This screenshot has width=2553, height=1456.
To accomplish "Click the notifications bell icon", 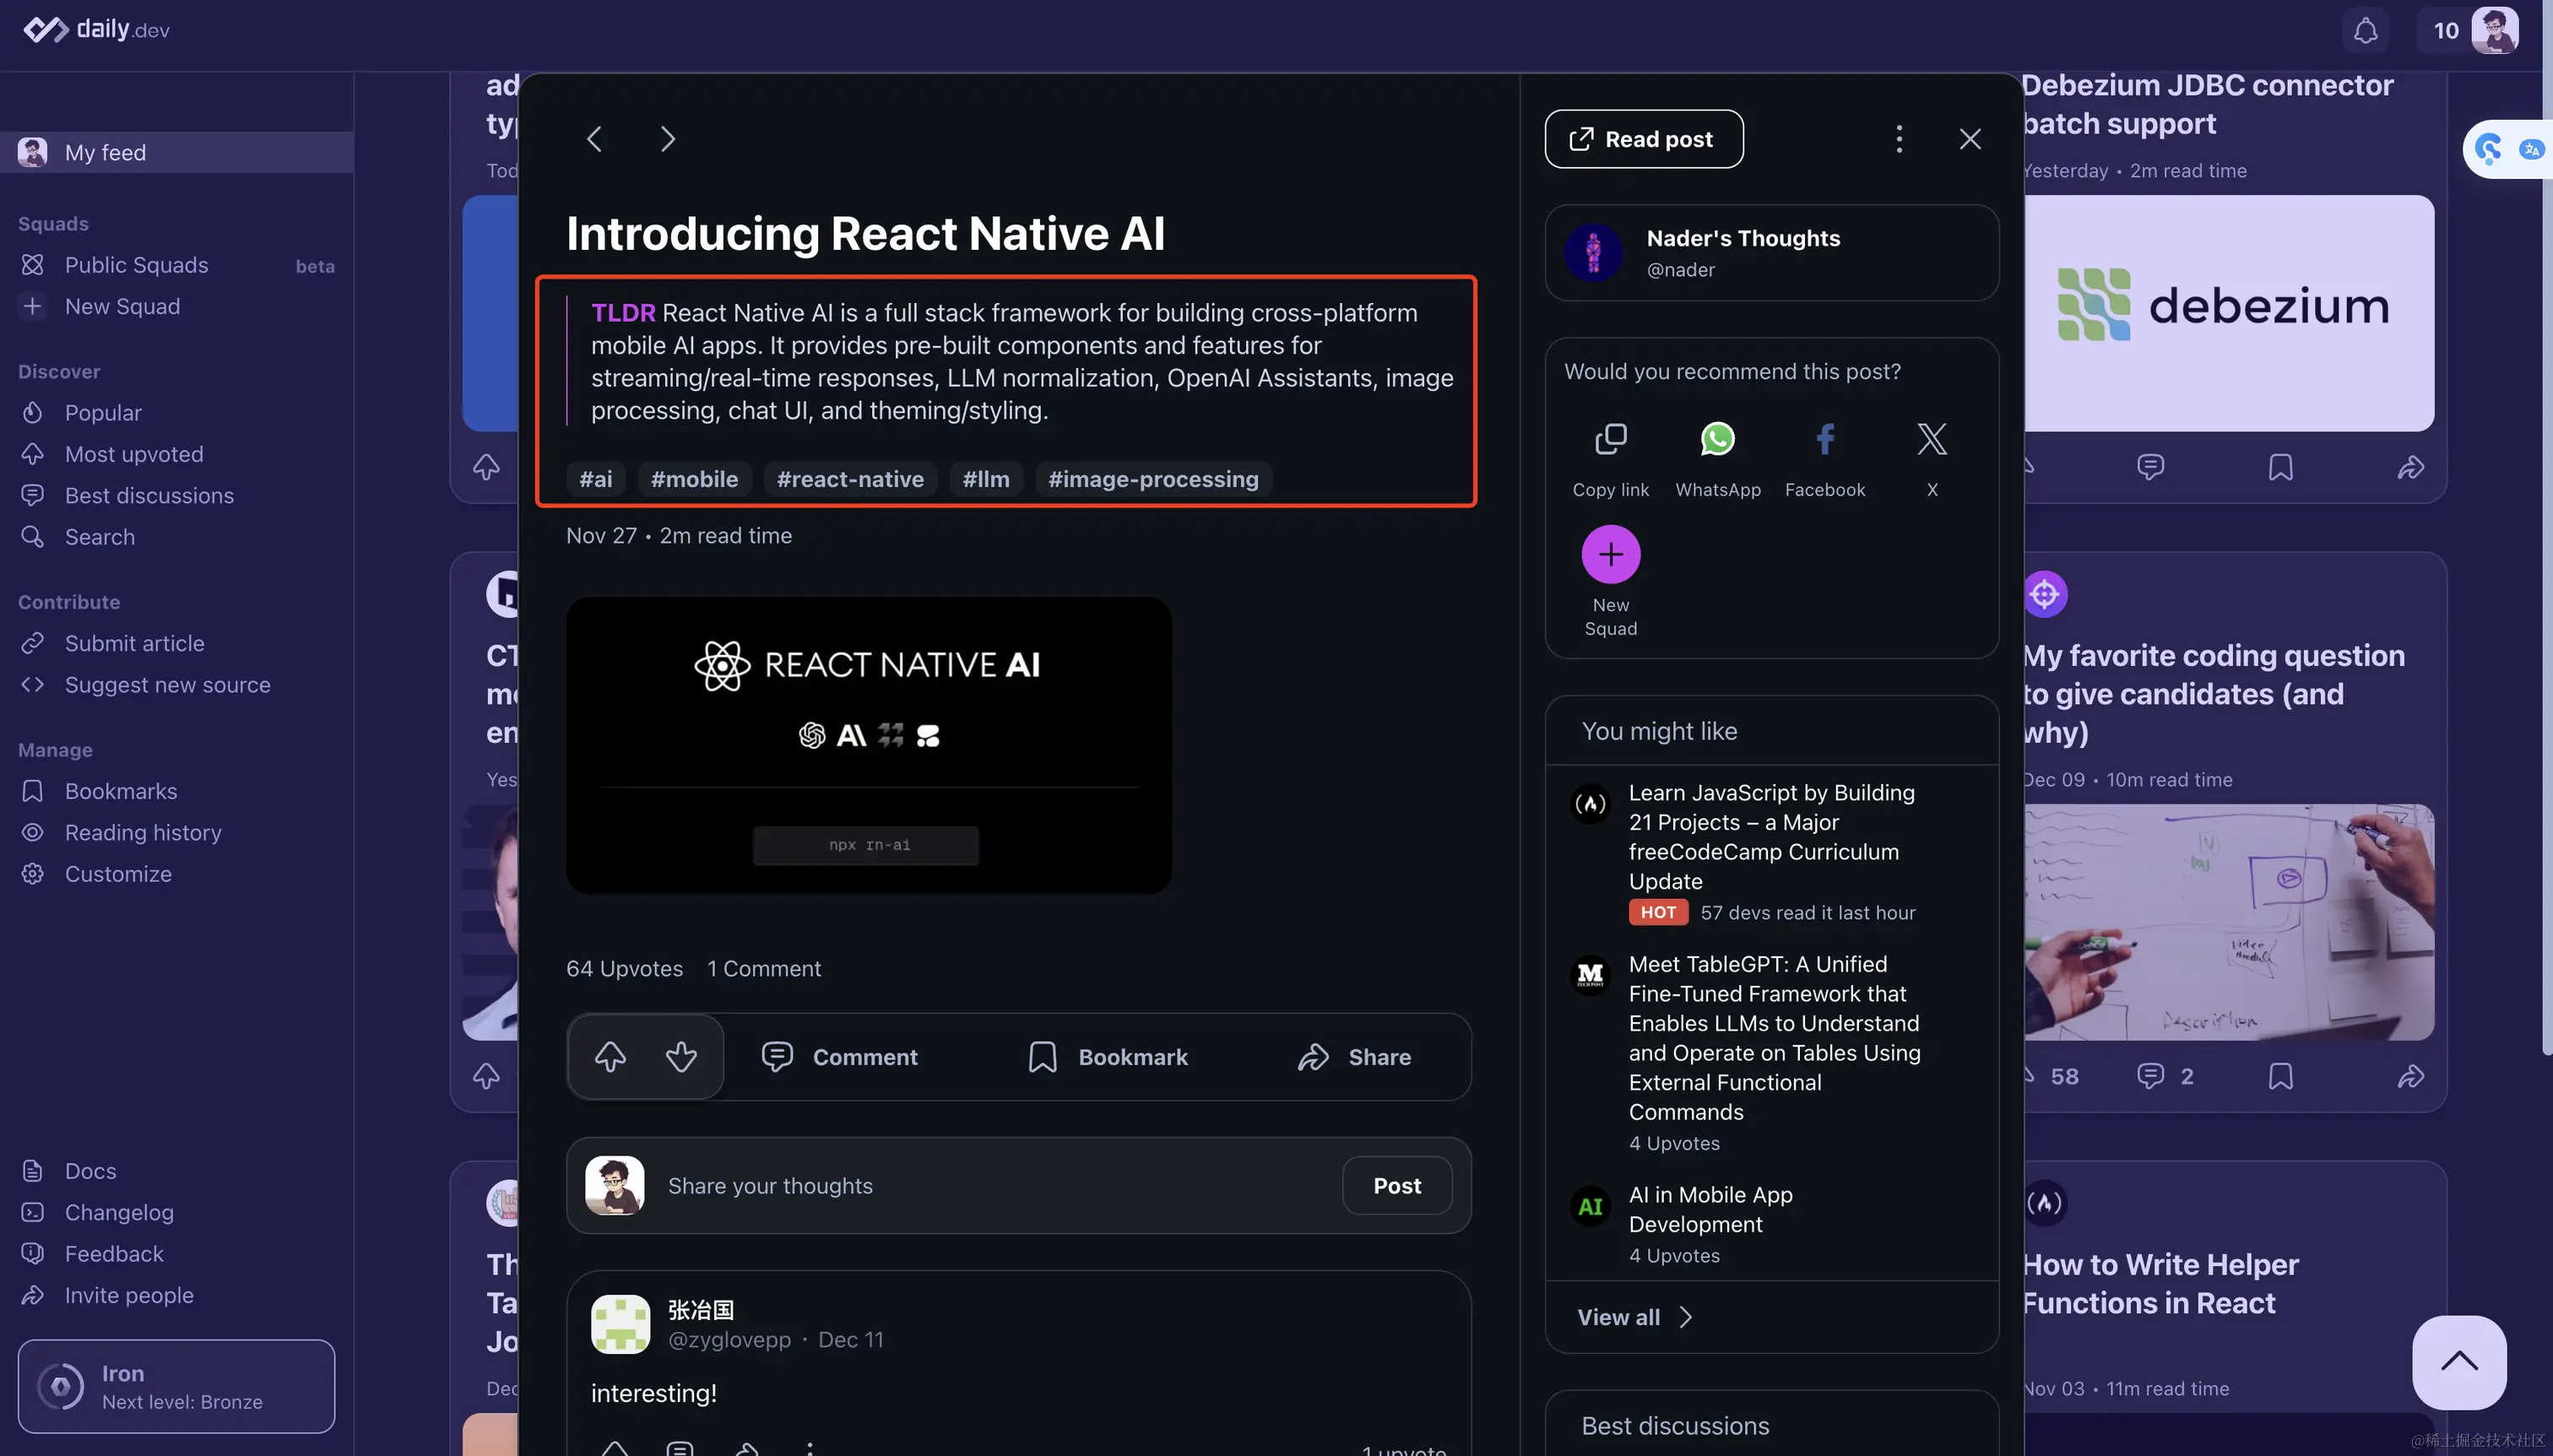I will pyautogui.click(x=2364, y=30).
